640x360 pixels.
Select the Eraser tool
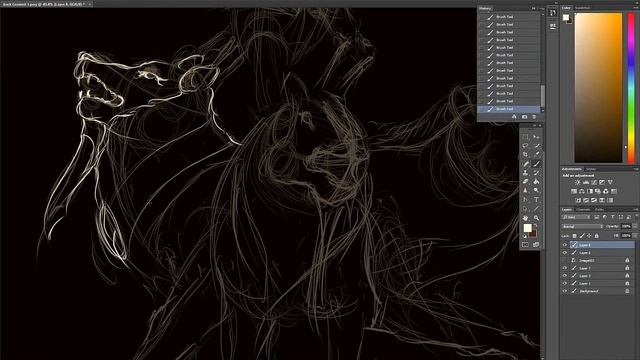[525, 182]
